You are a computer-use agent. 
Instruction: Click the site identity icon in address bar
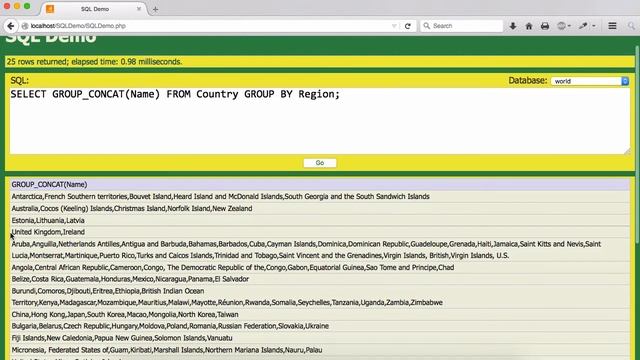point(25,26)
